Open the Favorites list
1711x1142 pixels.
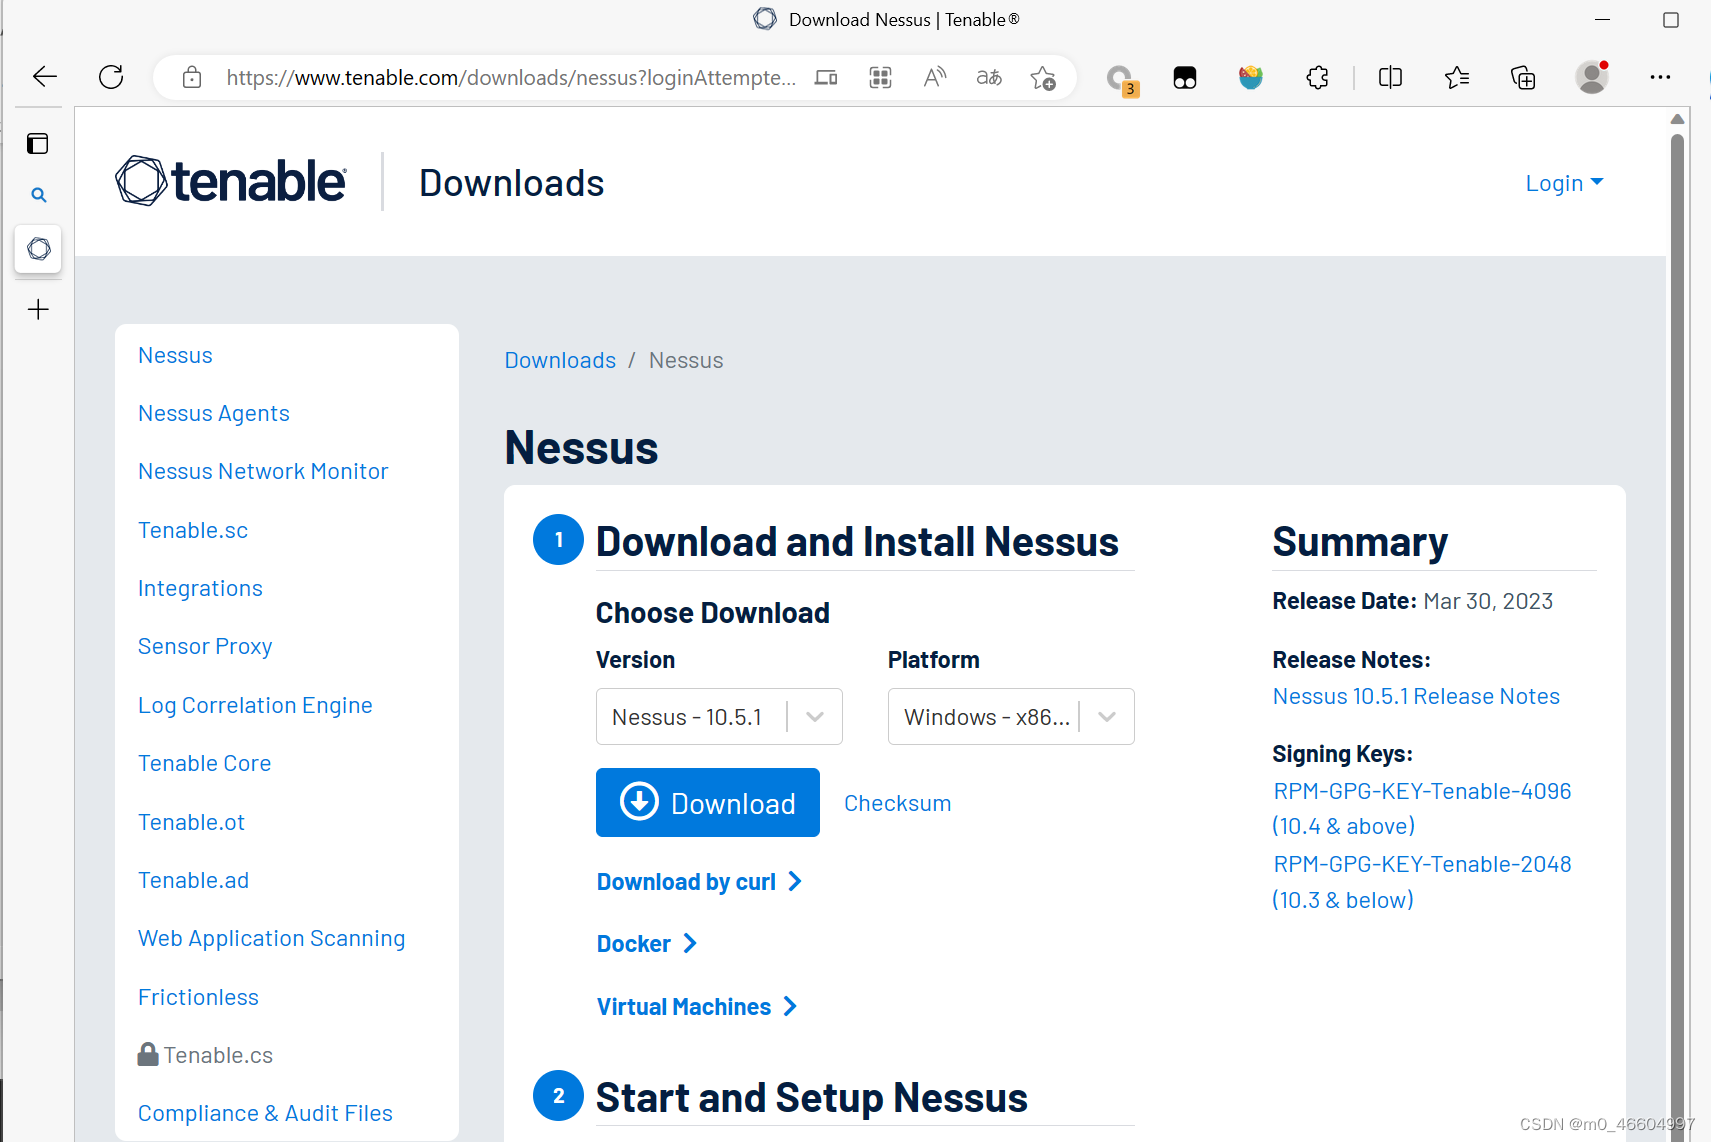click(1457, 77)
